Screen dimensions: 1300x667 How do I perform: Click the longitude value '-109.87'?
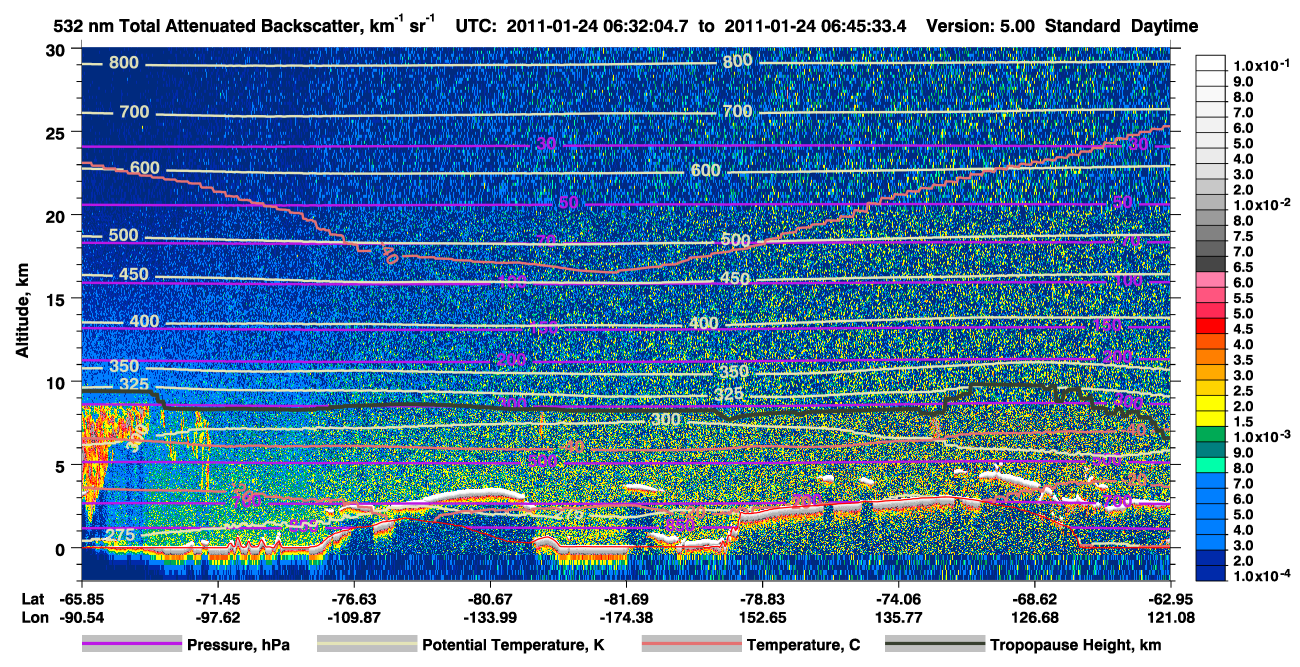point(355,617)
